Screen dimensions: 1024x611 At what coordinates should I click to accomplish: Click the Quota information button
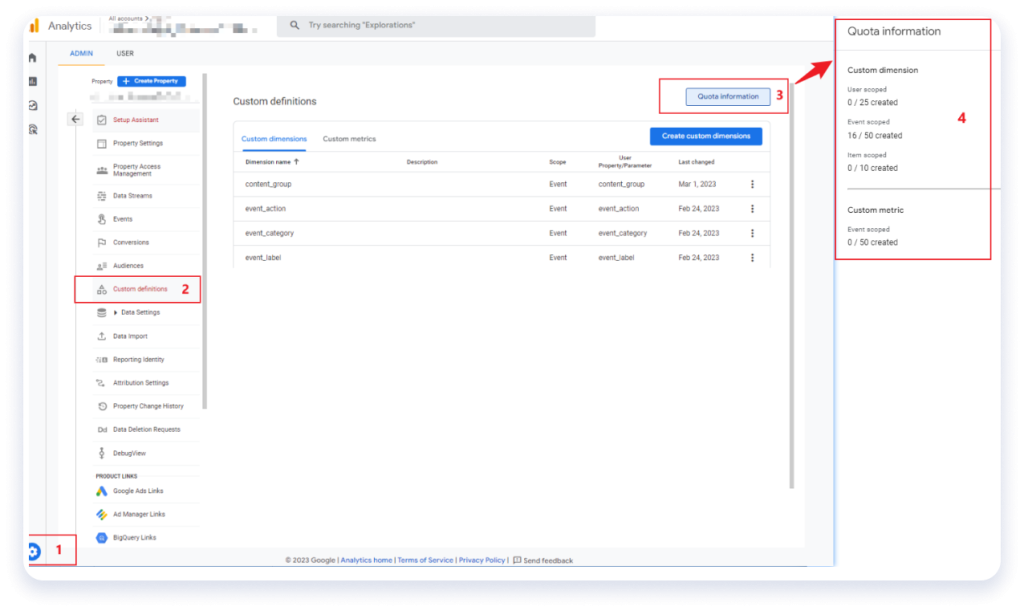tap(727, 97)
